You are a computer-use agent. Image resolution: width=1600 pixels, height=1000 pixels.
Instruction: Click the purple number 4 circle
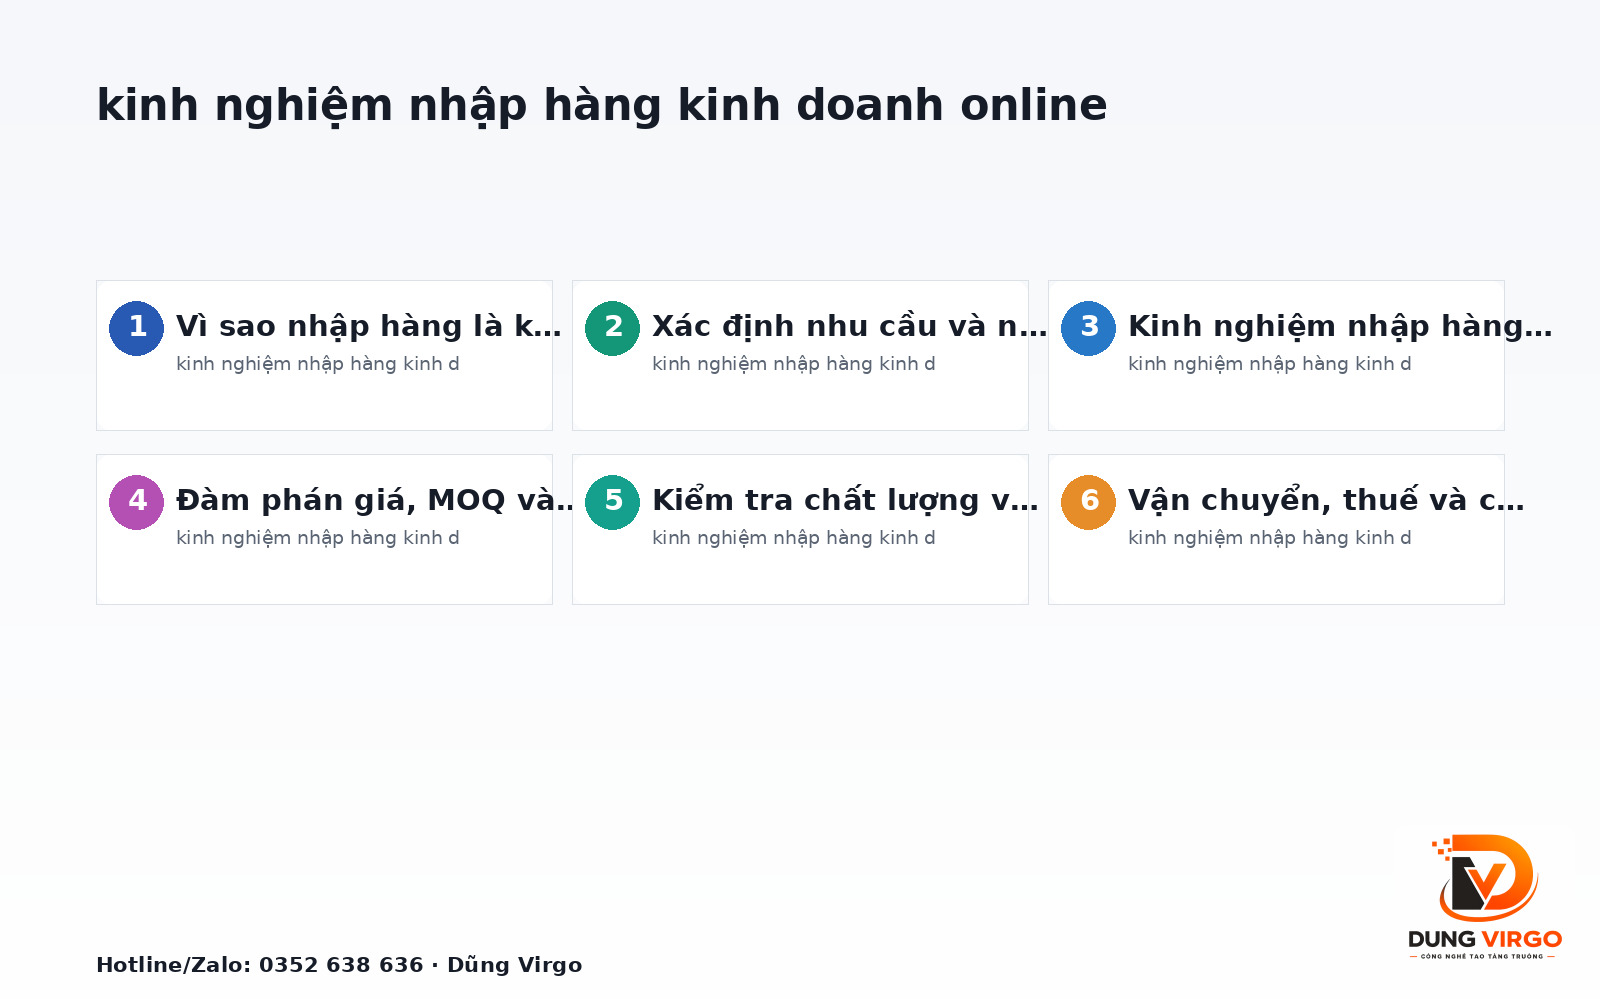(x=136, y=502)
